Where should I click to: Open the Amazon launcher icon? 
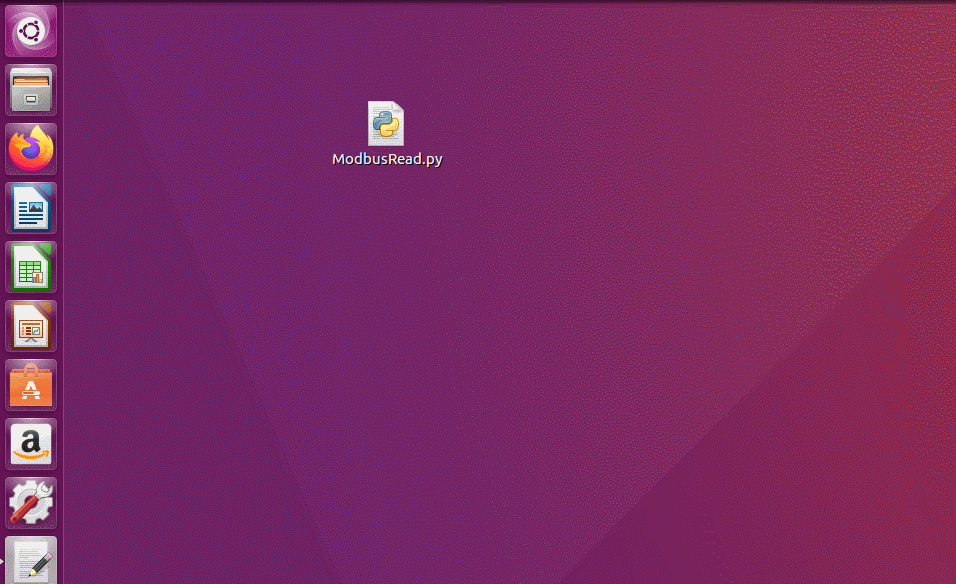pos(31,444)
